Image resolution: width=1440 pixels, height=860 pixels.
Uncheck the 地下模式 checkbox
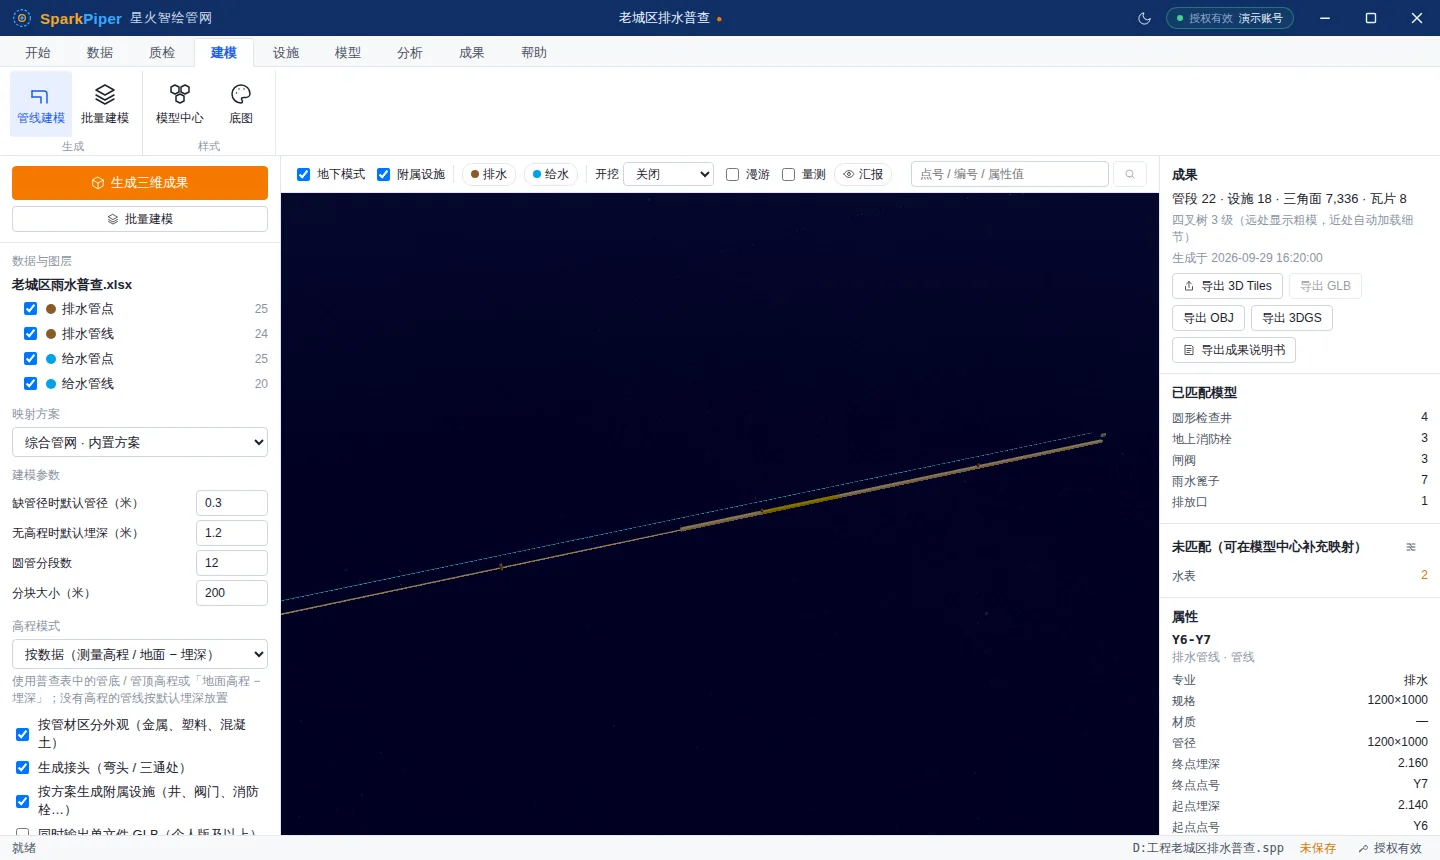[304, 174]
